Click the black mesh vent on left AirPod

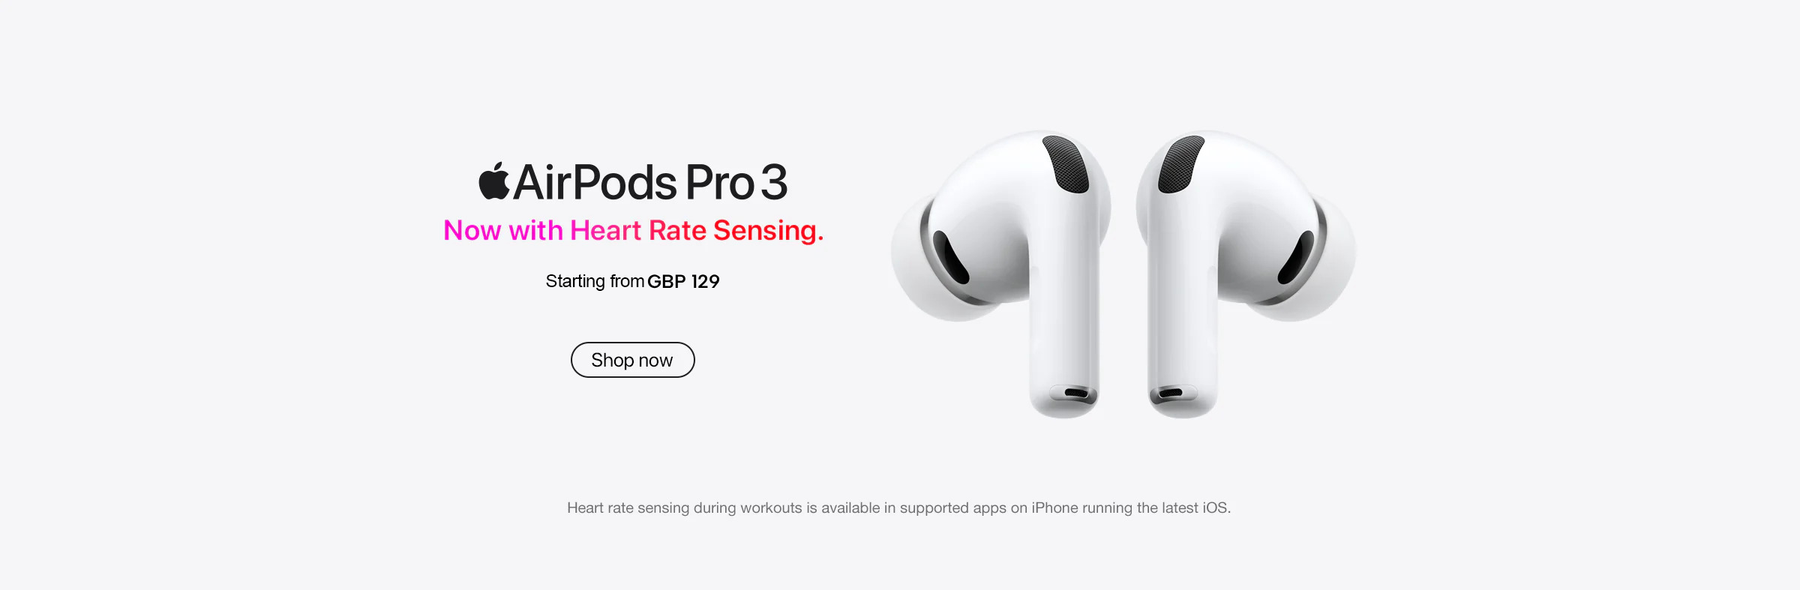coord(1066,164)
